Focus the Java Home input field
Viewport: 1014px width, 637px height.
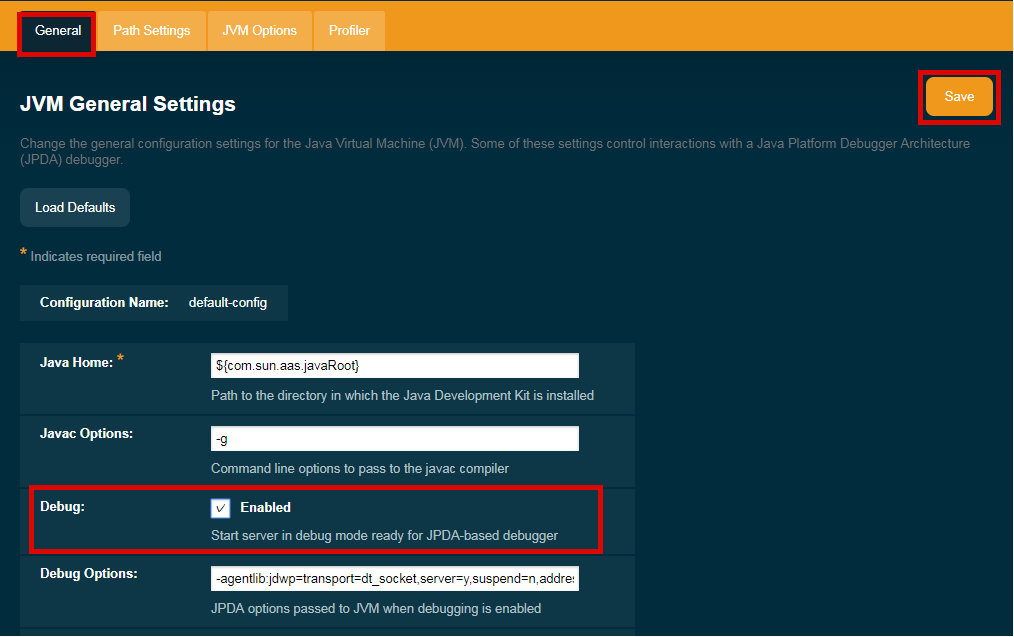coord(394,366)
